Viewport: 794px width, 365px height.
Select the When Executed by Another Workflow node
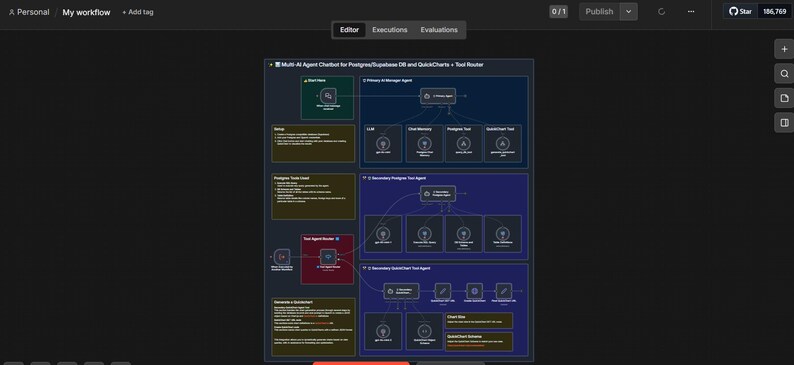pyautogui.click(x=282, y=257)
